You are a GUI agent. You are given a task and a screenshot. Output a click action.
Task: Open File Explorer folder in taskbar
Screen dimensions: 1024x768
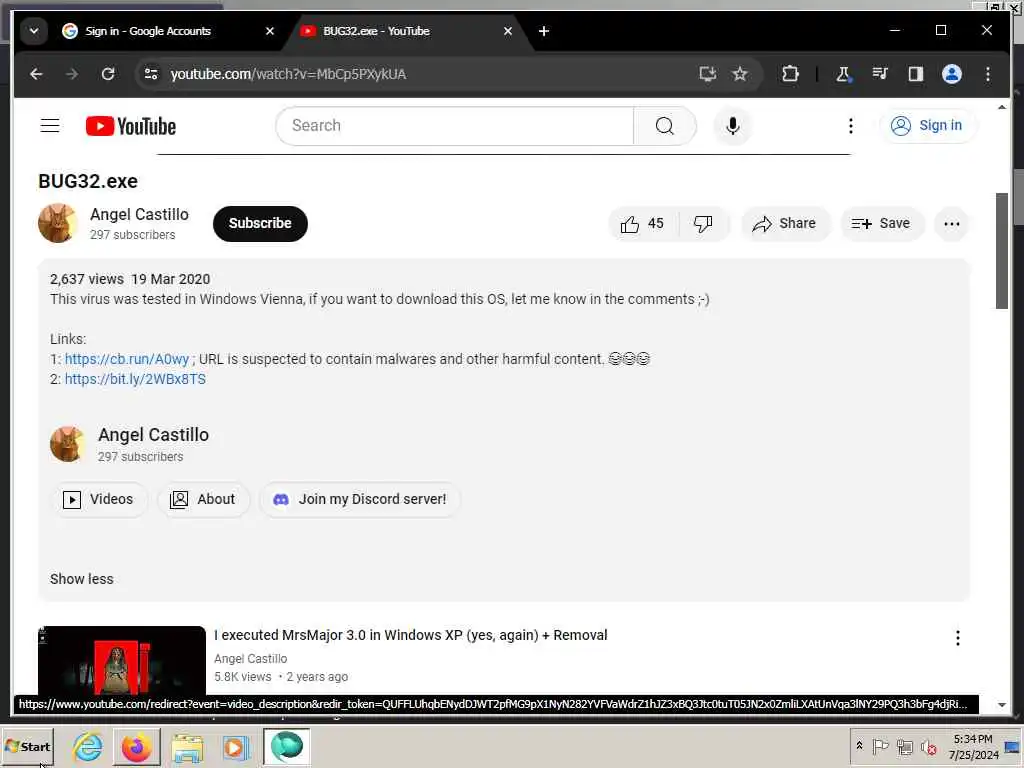tap(187, 746)
